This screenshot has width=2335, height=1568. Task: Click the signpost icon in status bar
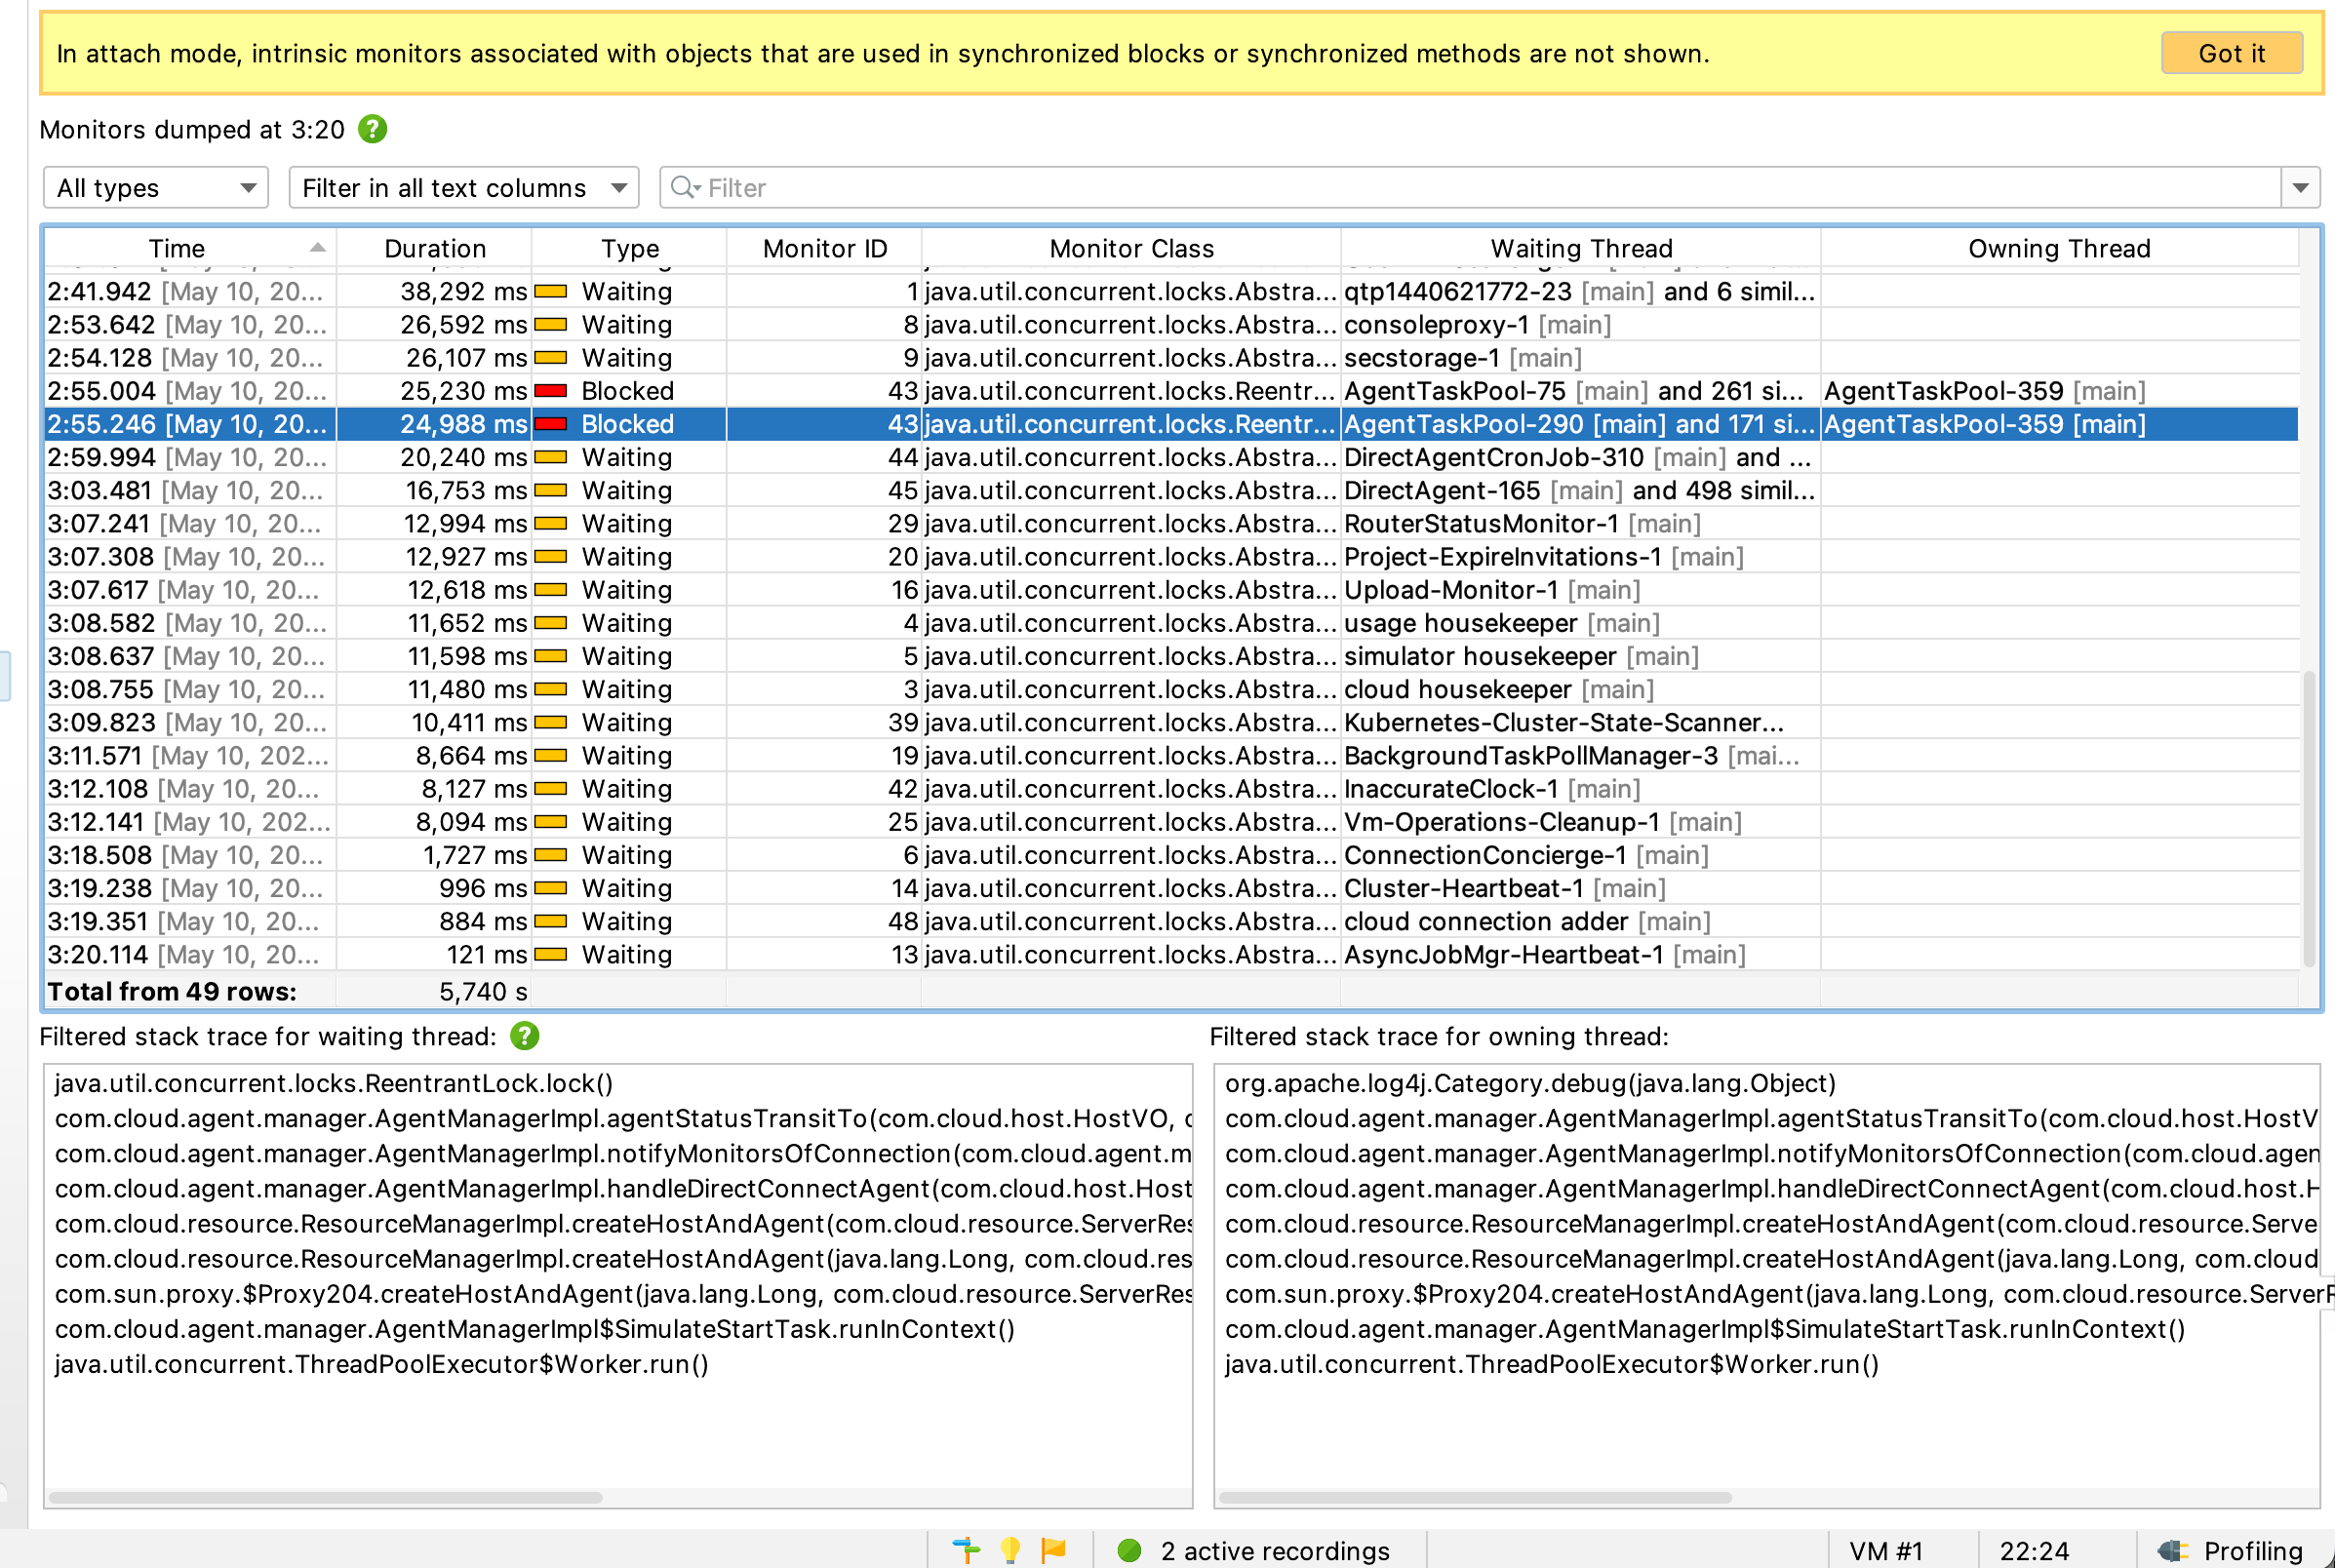(966, 1550)
